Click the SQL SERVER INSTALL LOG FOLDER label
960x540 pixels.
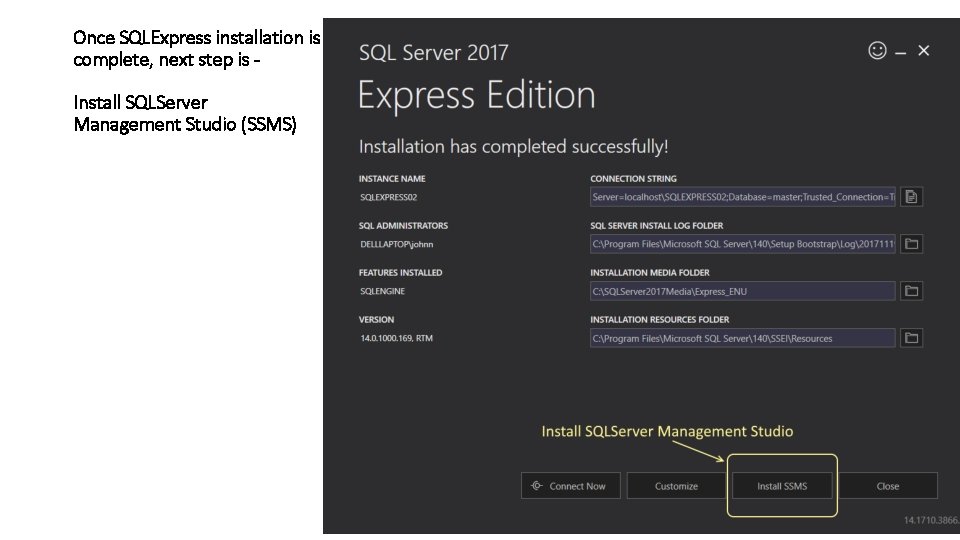point(656,226)
